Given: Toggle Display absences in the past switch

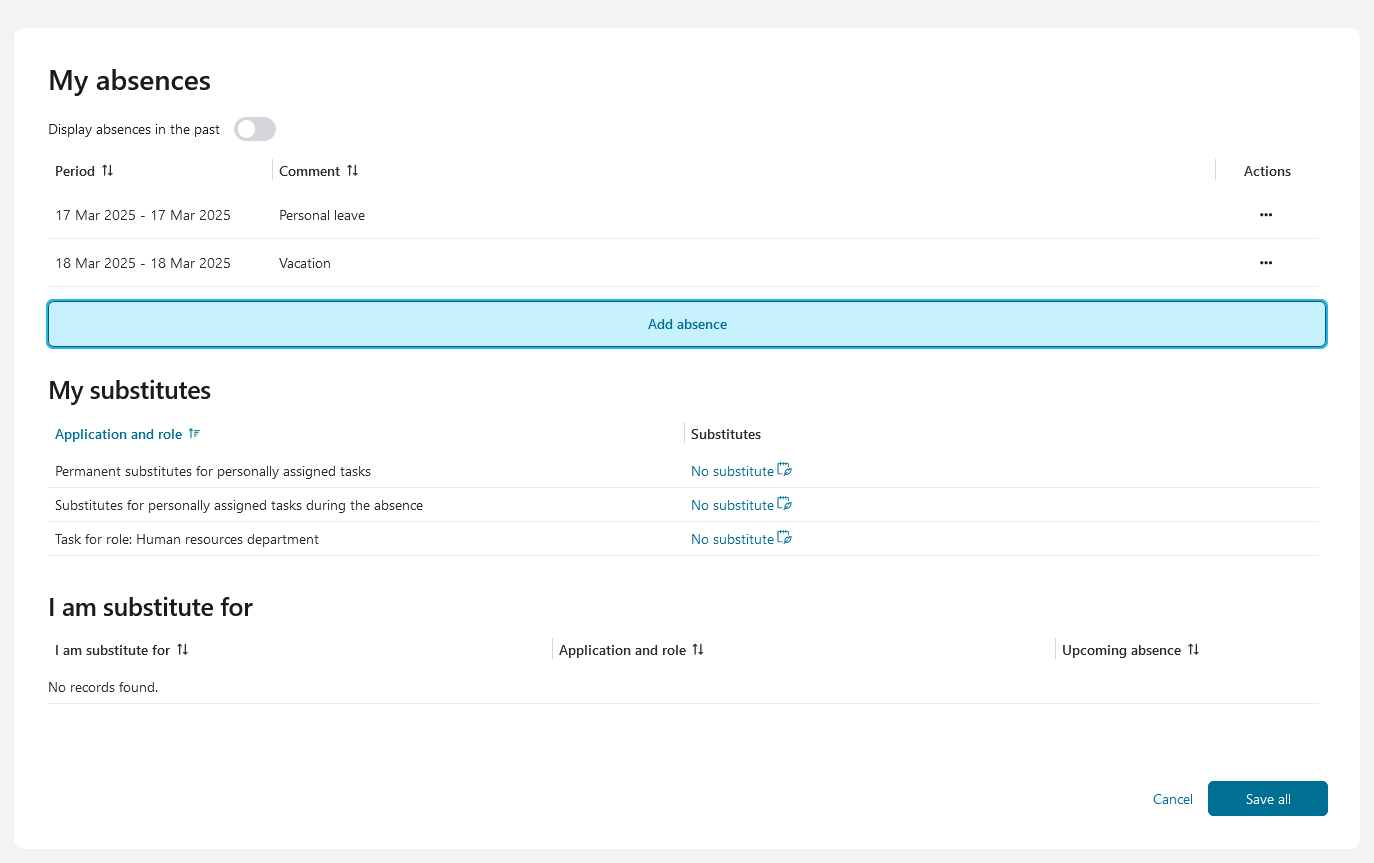Looking at the screenshot, I should 255,129.
